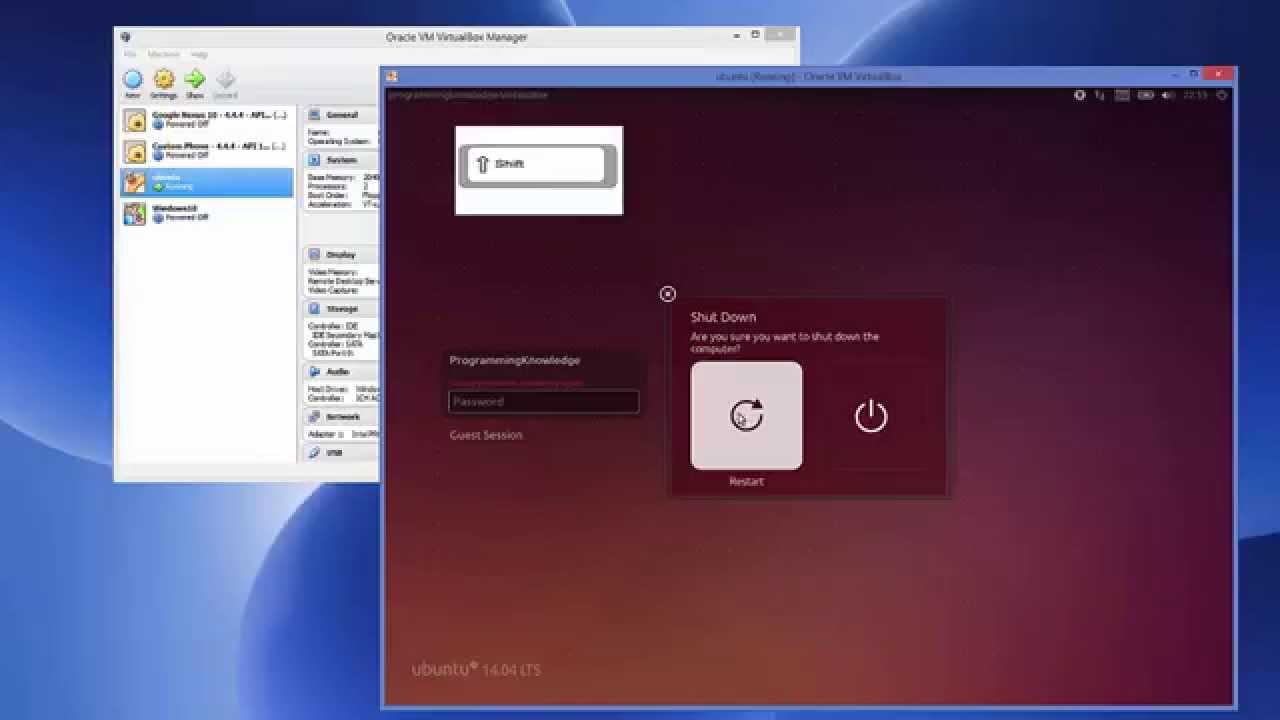Image resolution: width=1280 pixels, height=720 pixels.
Task: Click the General section header in details pane
Action: click(x=341, y=116)
